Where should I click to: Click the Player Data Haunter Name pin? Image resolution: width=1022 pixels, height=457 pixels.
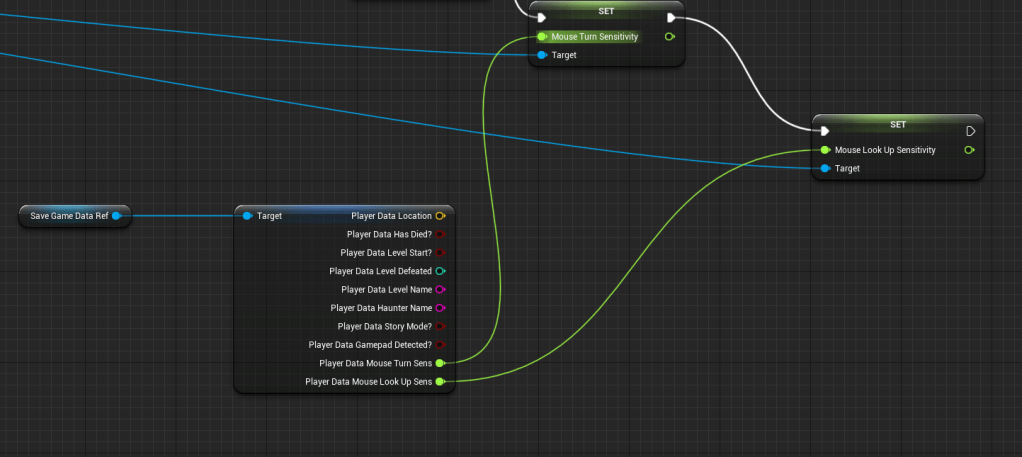(440, 308)
